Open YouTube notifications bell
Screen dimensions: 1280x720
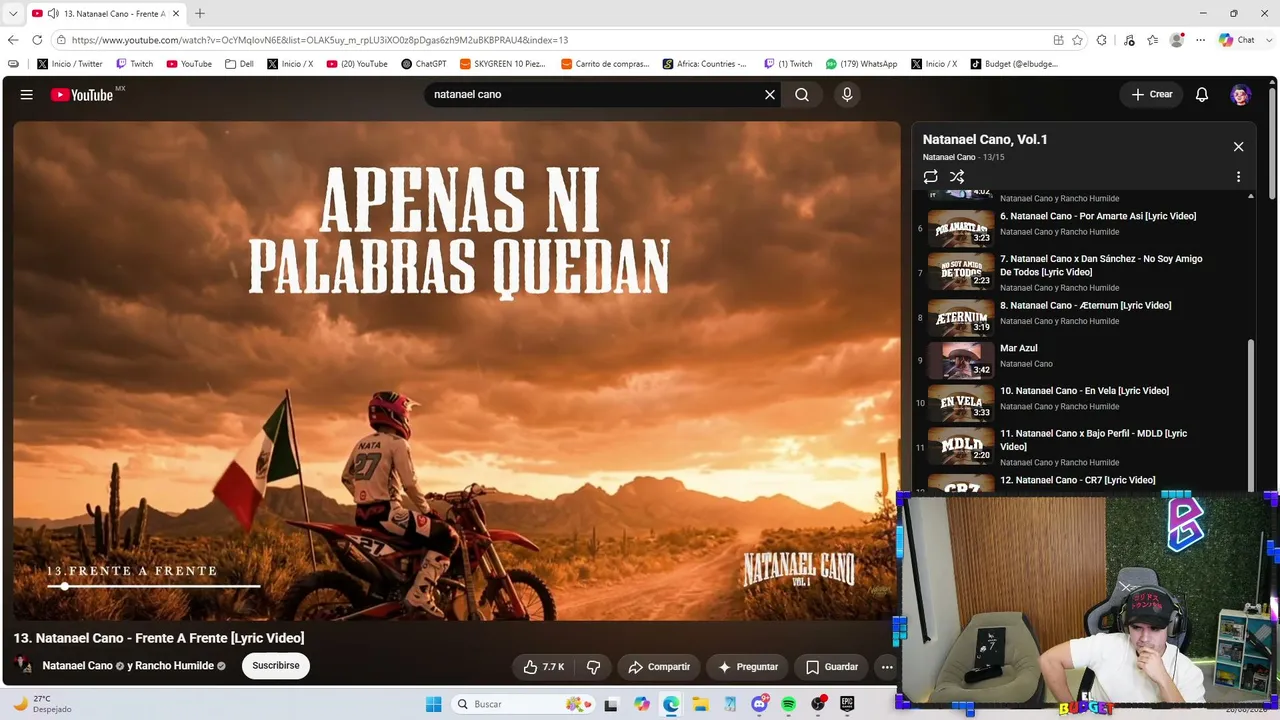1202,95
